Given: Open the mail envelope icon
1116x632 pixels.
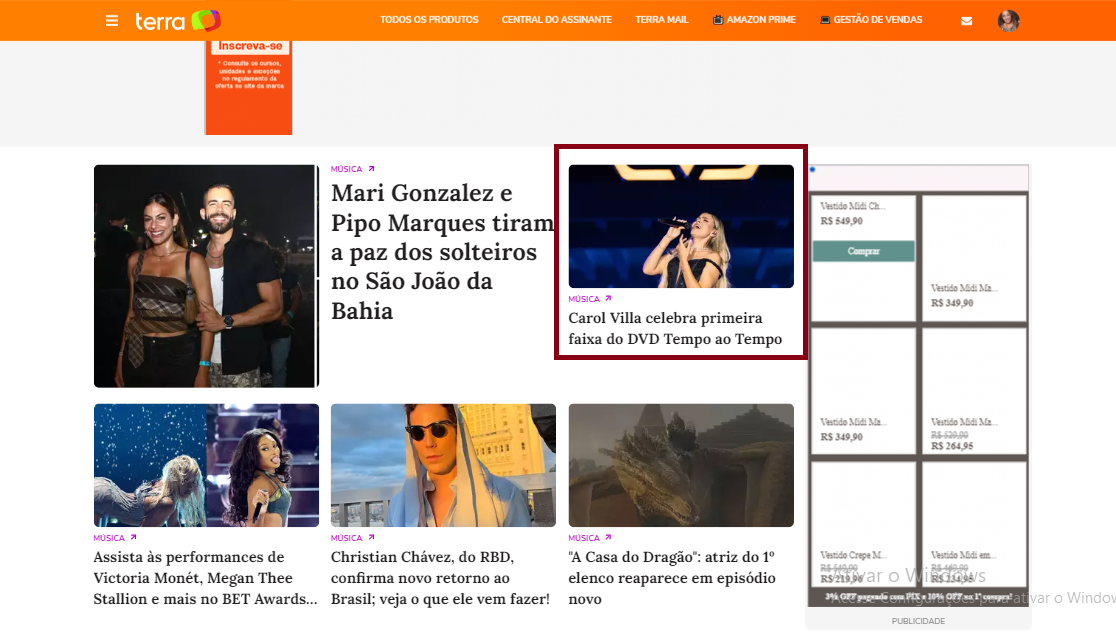Looking at the screenshot, I should coord(967,21).
